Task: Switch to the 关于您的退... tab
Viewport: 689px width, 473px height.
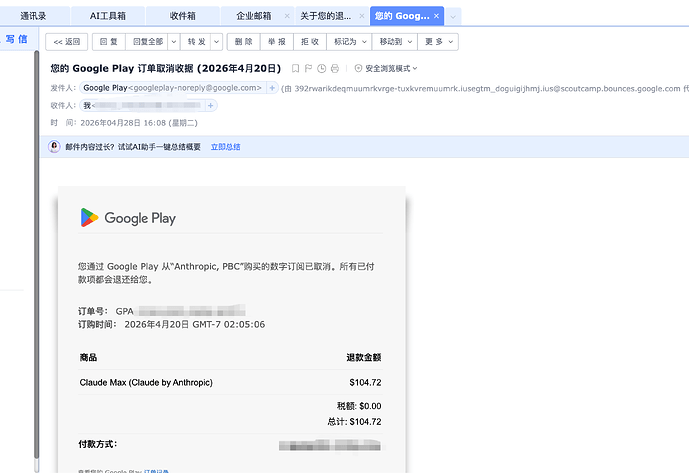Action: (x=326, y=16)
